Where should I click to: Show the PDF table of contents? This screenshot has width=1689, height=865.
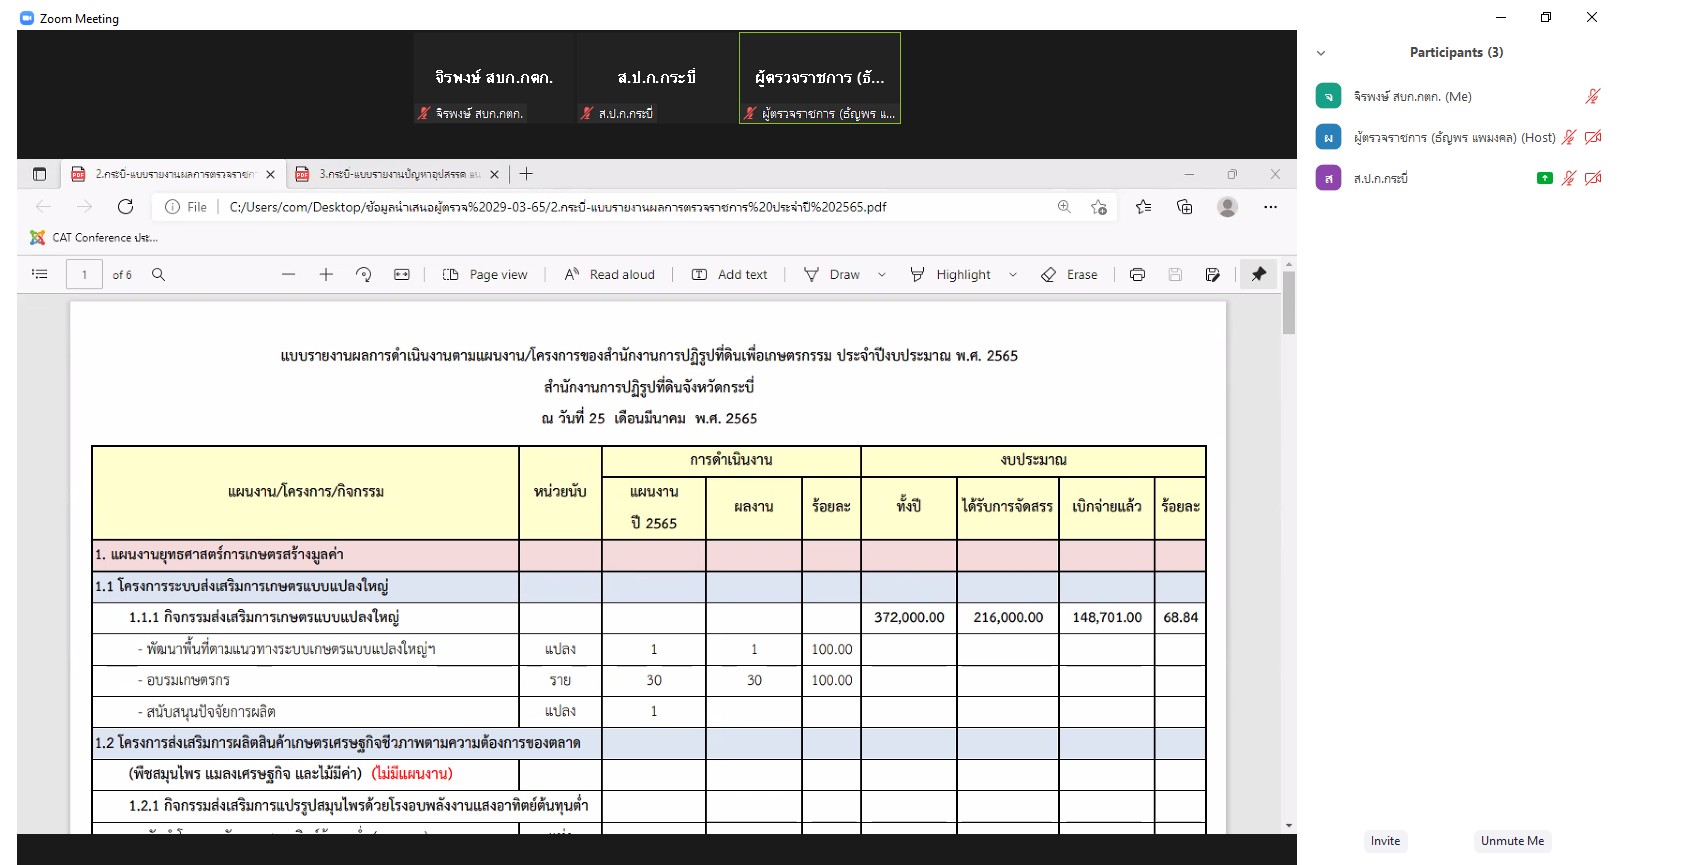click(40, 274)
